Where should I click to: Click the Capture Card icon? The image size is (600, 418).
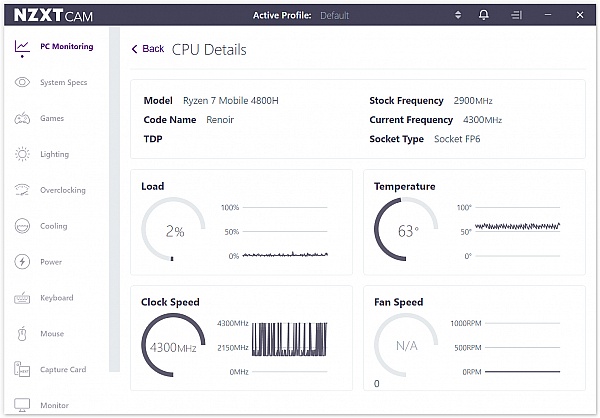[22, 369]
